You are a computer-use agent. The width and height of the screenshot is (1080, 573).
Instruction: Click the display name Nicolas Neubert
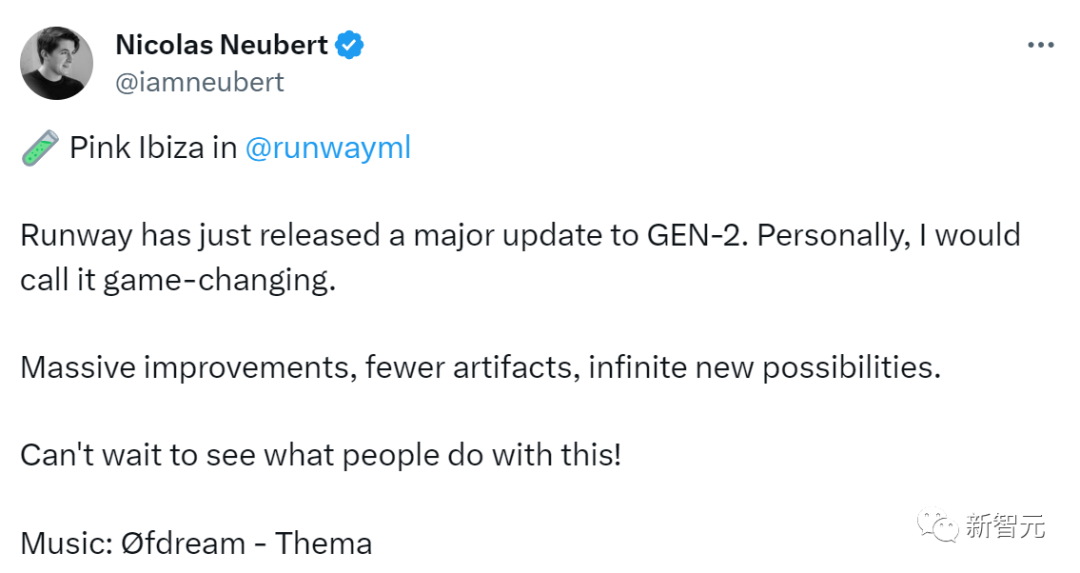pos(221,45)
